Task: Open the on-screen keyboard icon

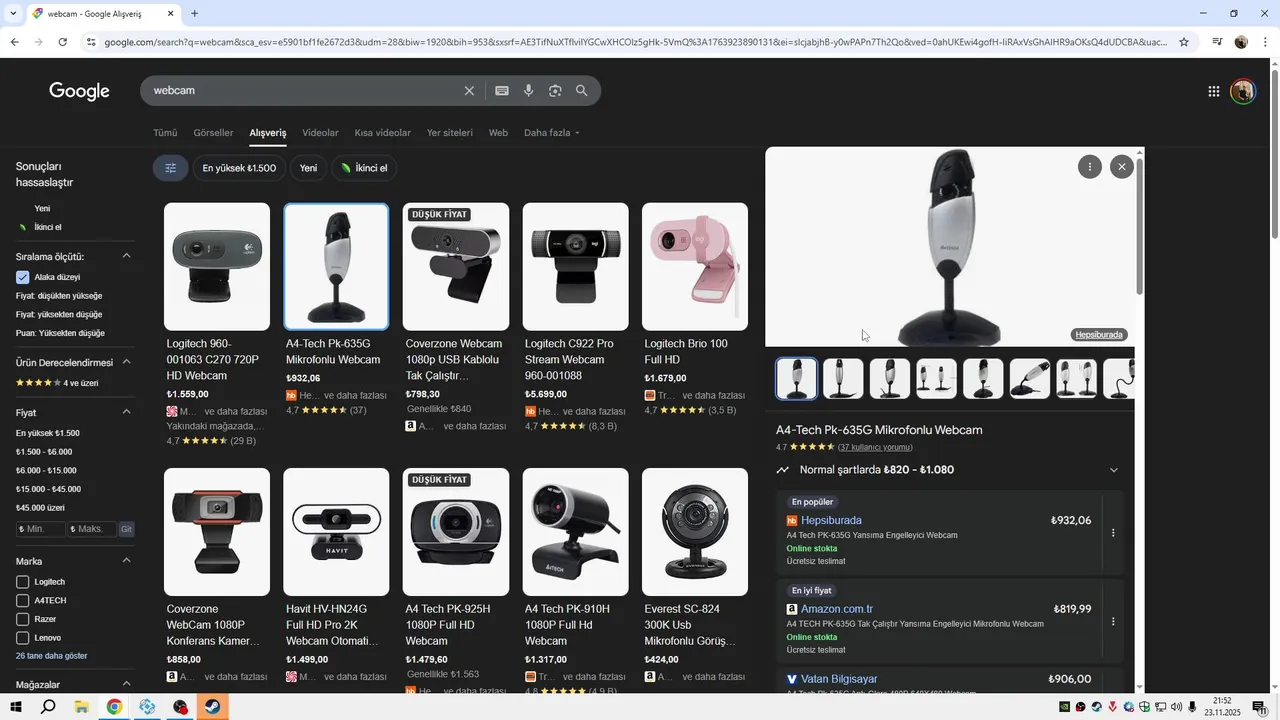Action: click(x=502, y=91)
